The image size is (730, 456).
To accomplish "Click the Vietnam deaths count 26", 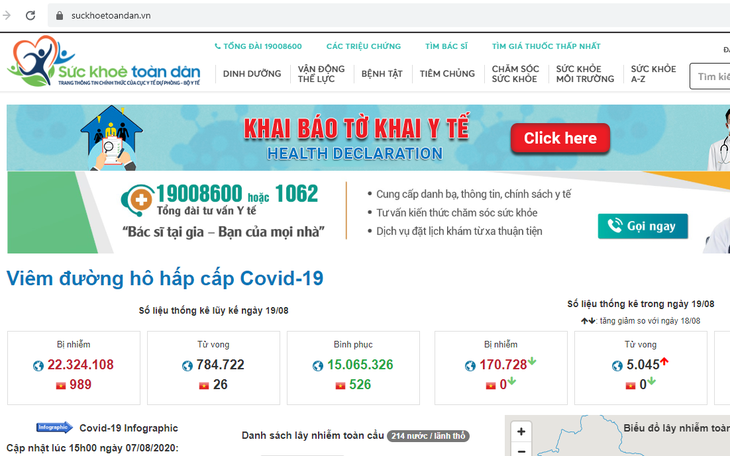I will click(x=220, y=385).
